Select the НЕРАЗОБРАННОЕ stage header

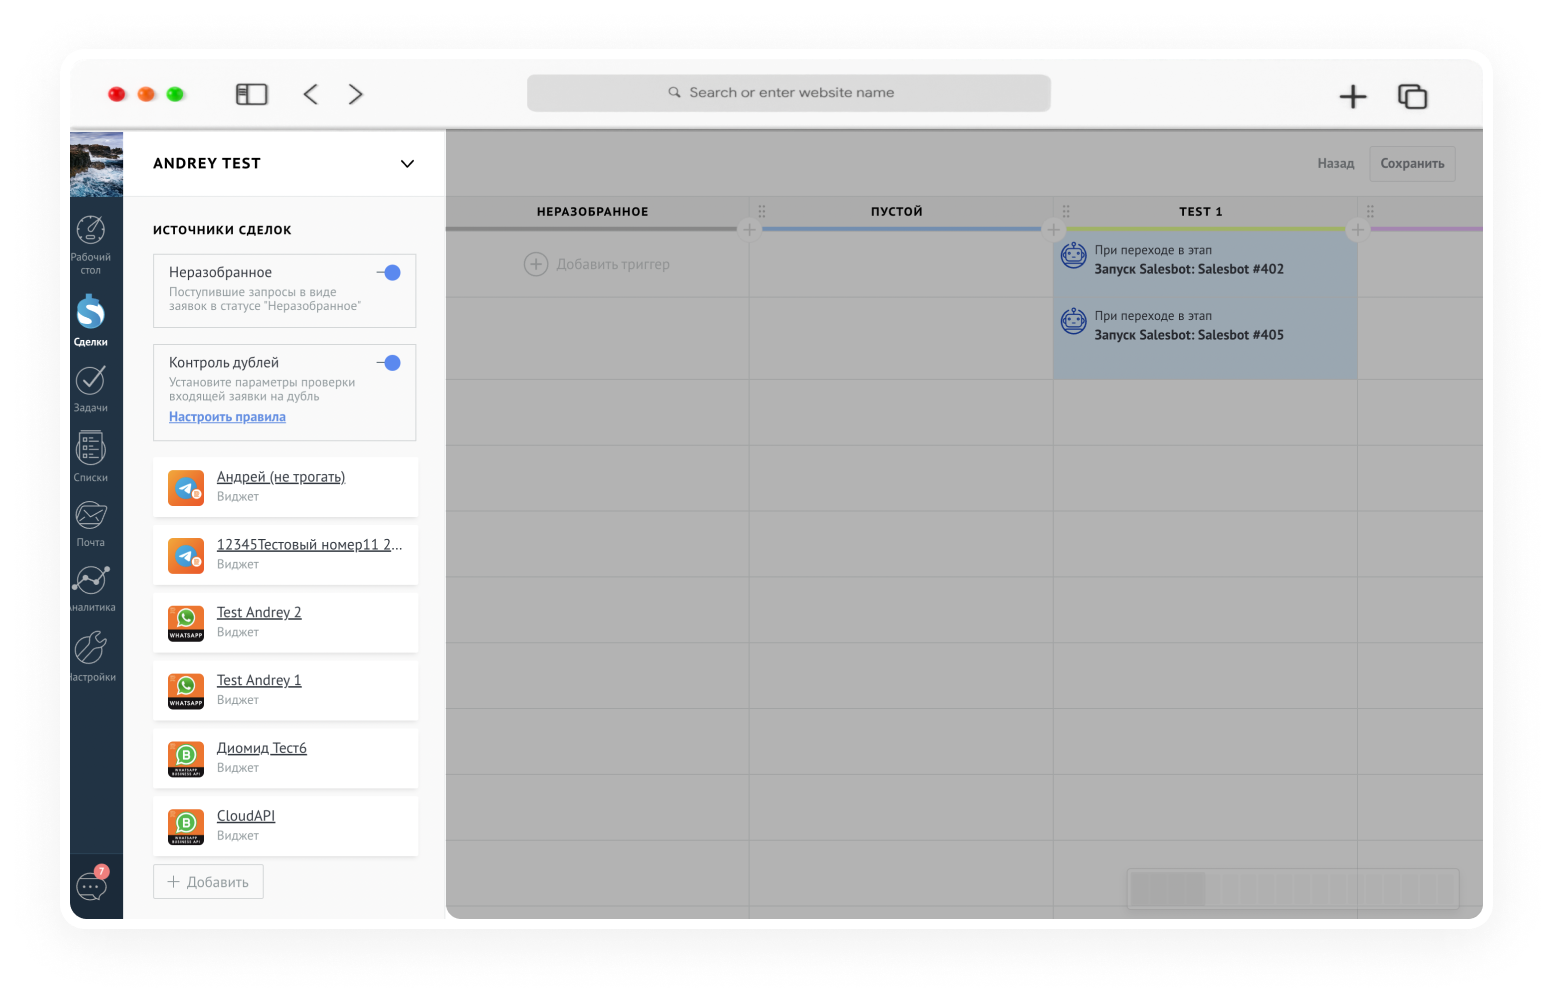click(592, 212)
